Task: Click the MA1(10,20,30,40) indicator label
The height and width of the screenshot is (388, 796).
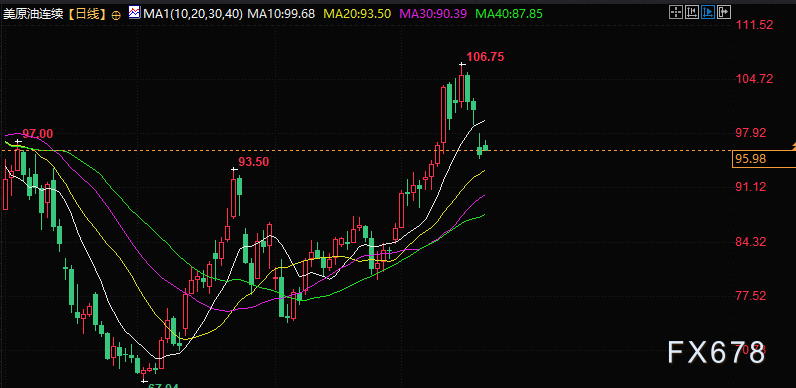Action: click(193, 14)
